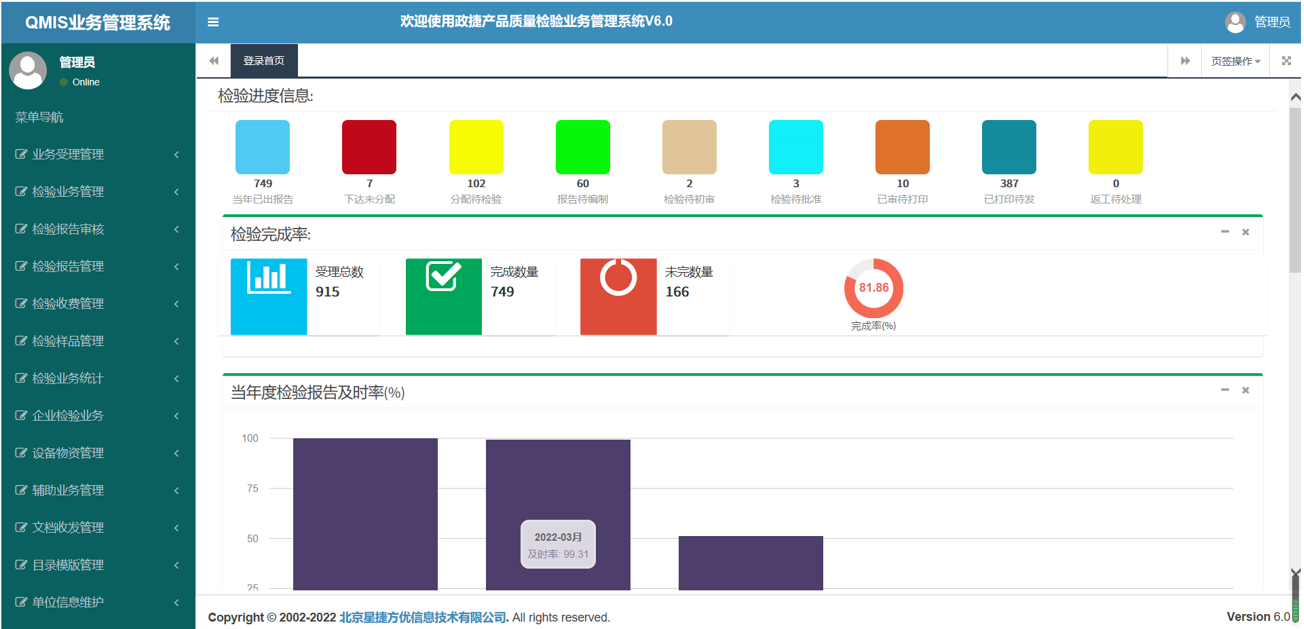Expand the 检验收费管理 menu
Image resolution: width=1304 pixels, height=629 pixels.
click(97, 304)
